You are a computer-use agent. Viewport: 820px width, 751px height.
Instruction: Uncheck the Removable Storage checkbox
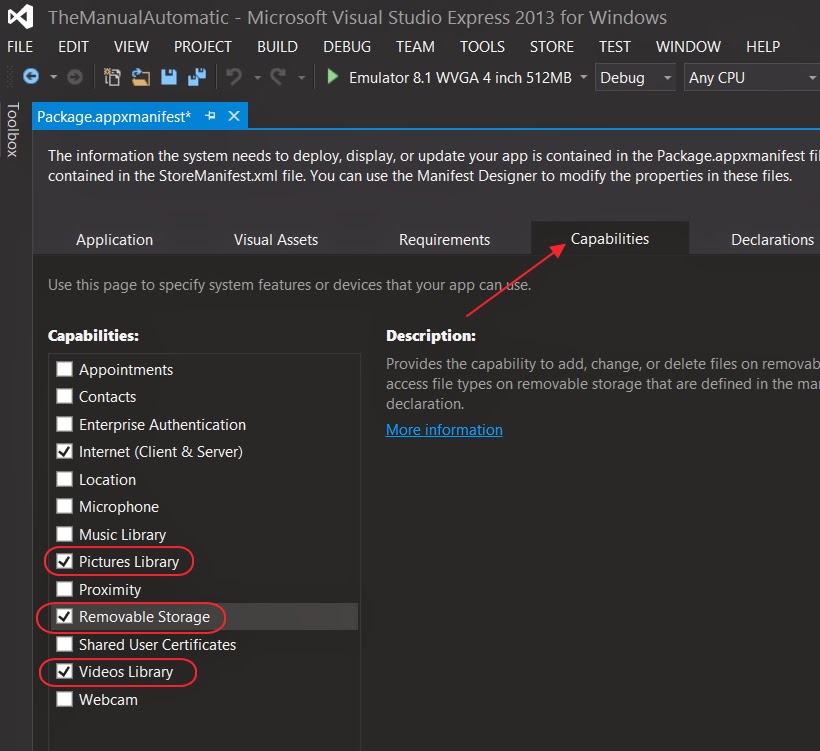pyautogui.click(x=64, y=616)
